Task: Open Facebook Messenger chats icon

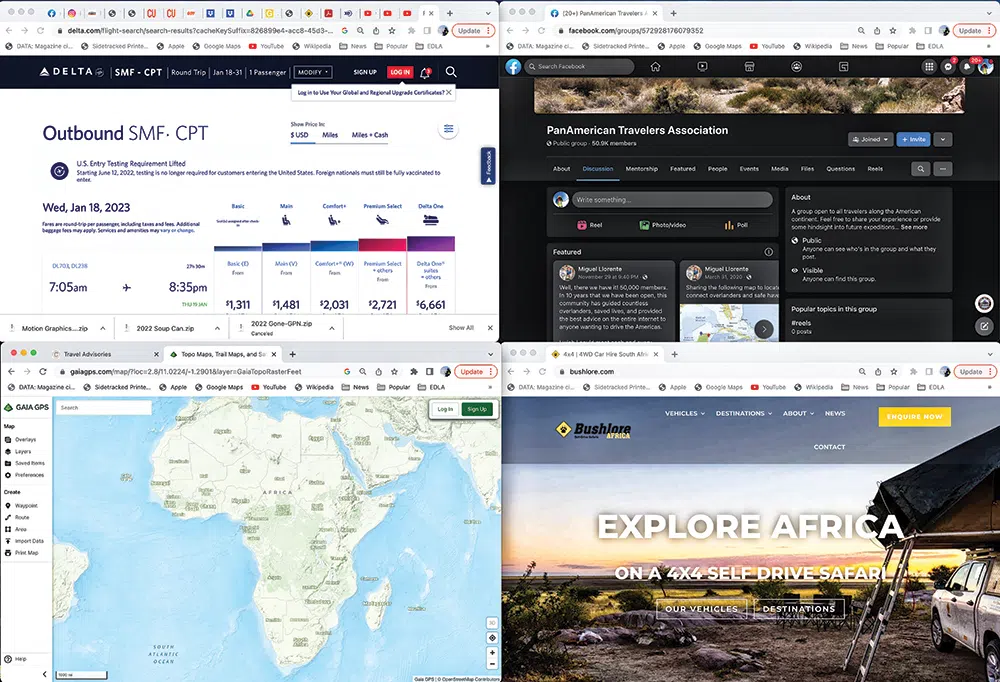Action: (948, 66)
